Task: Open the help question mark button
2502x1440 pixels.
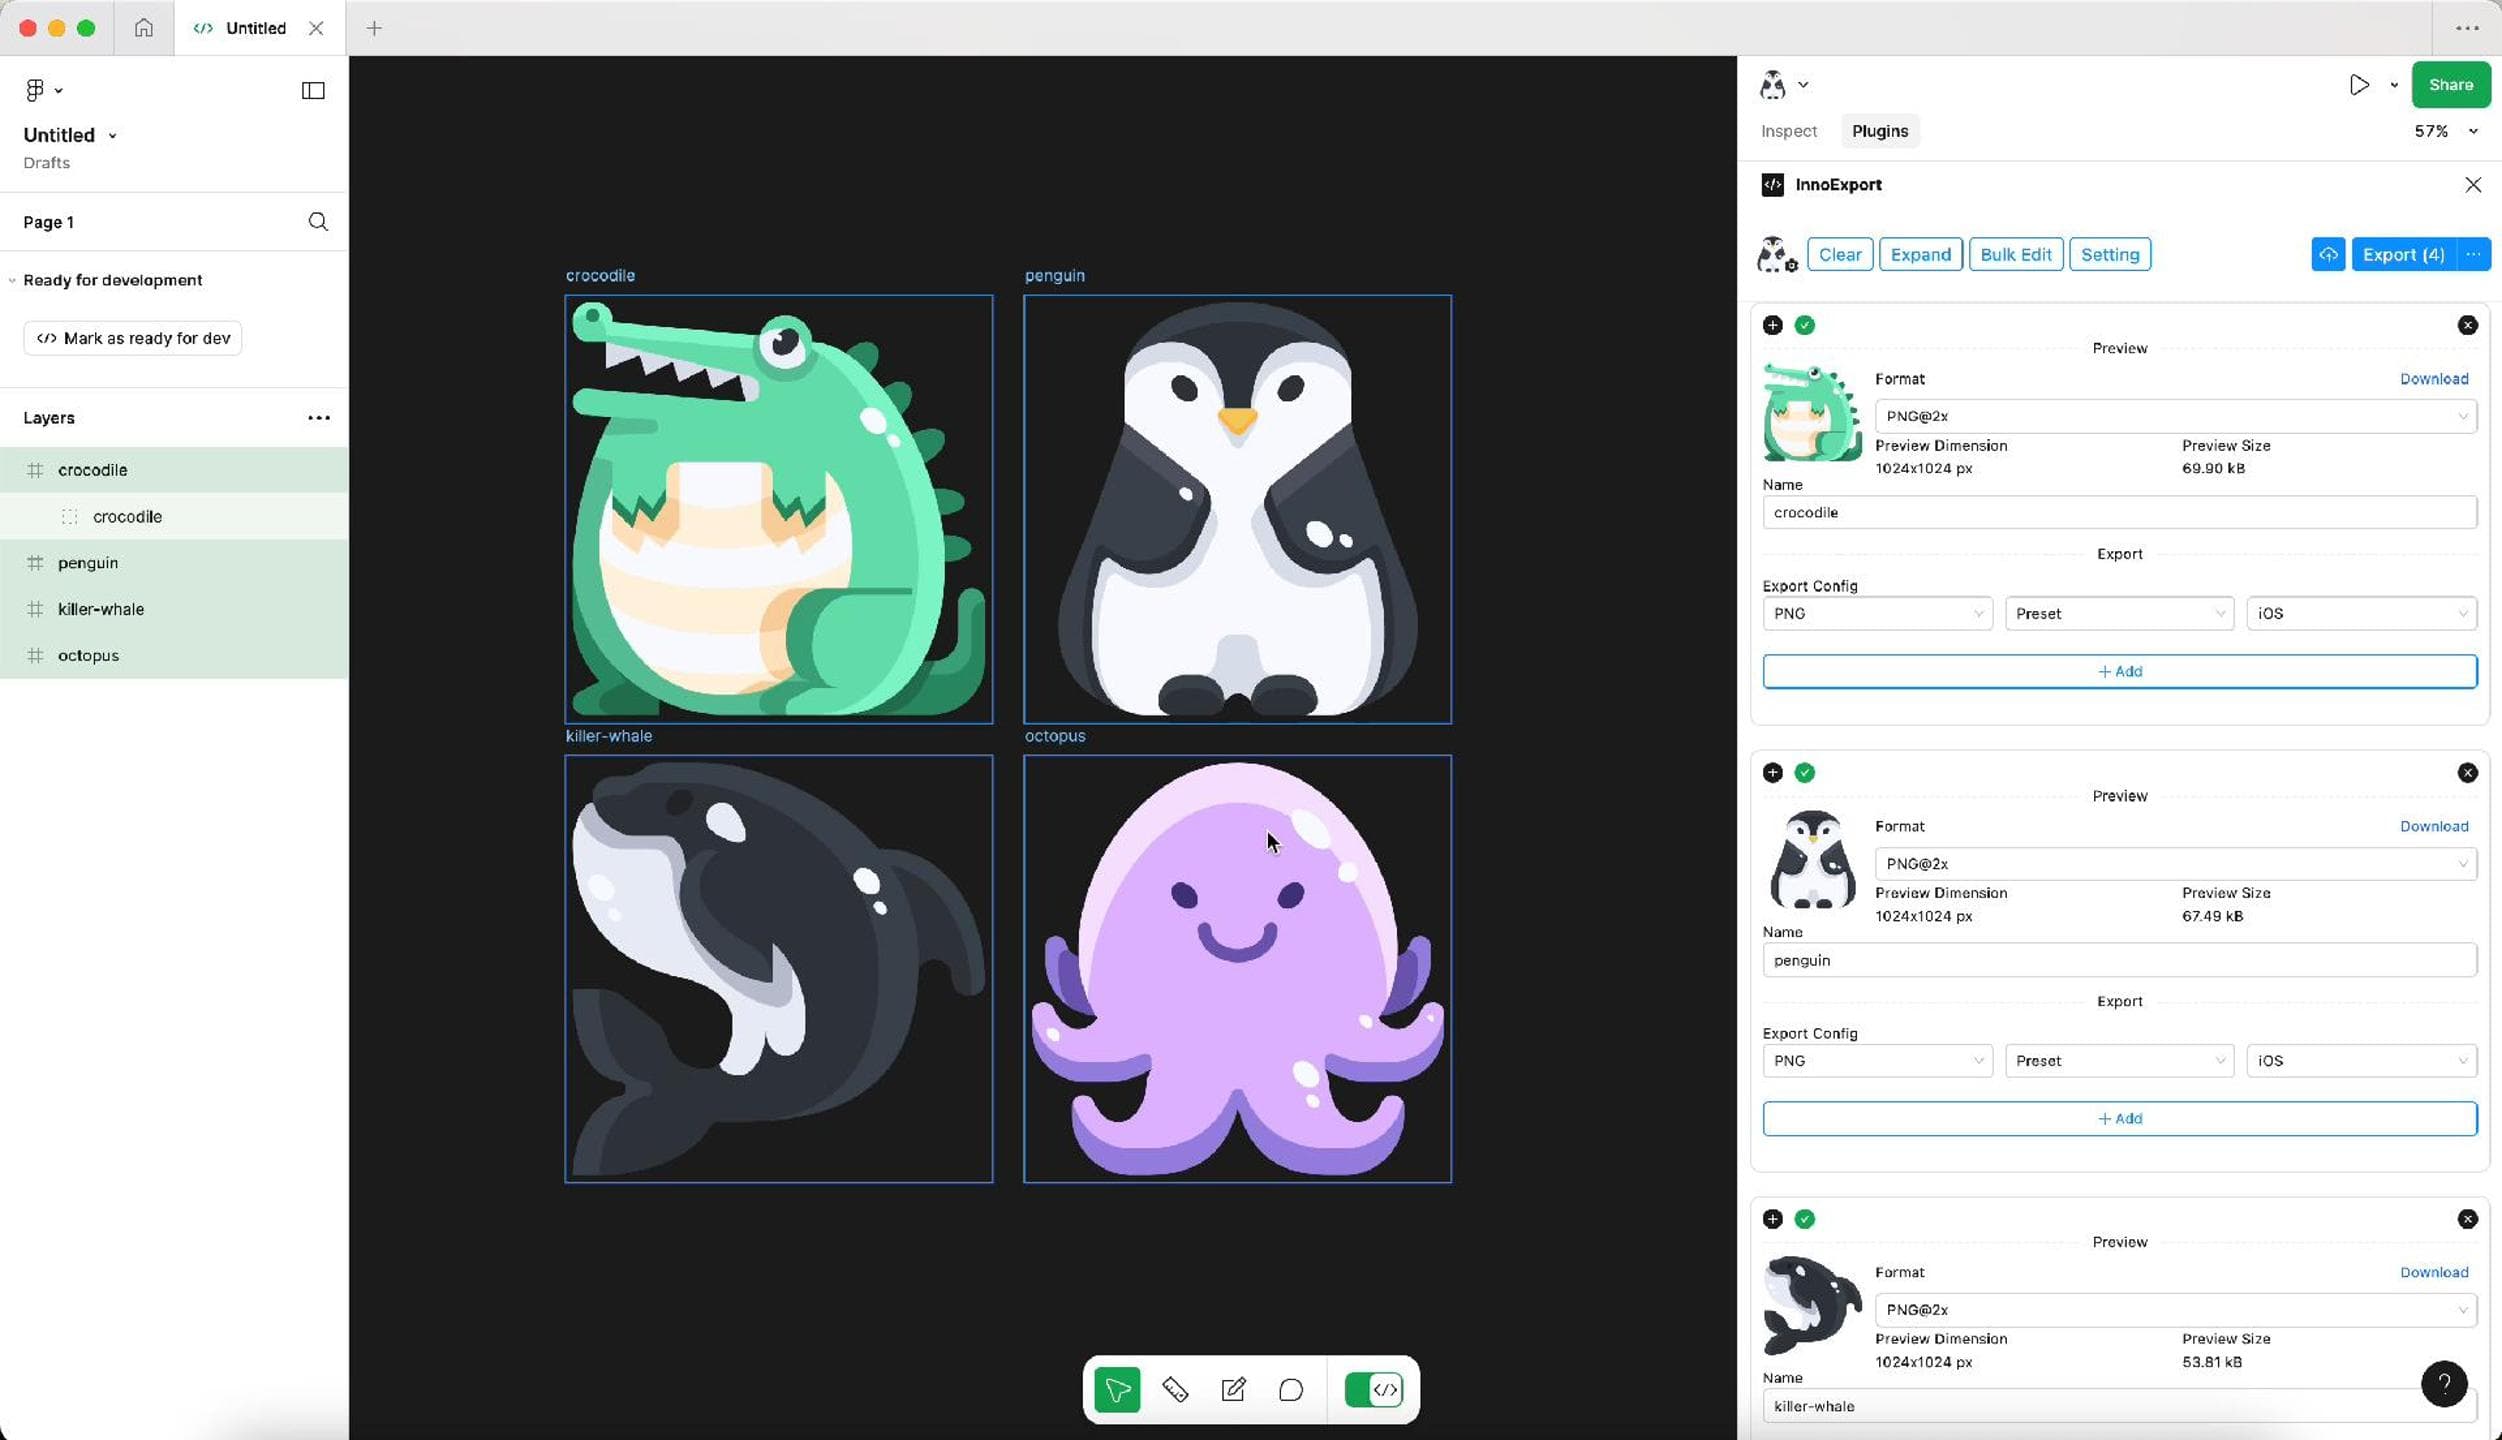Action: coord(2444,1384)
